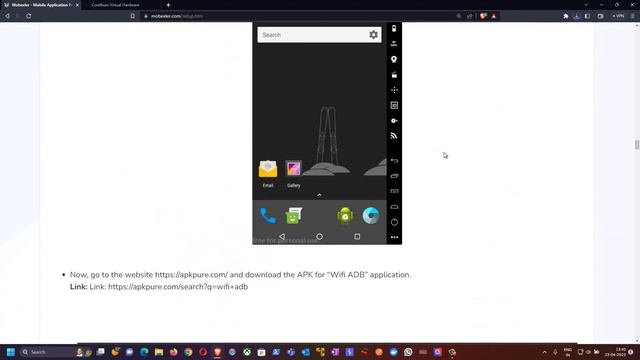The image size is (640, 360).
Task: Click the emulator sidebar back arrow icon
Action: tap(394, 160)
